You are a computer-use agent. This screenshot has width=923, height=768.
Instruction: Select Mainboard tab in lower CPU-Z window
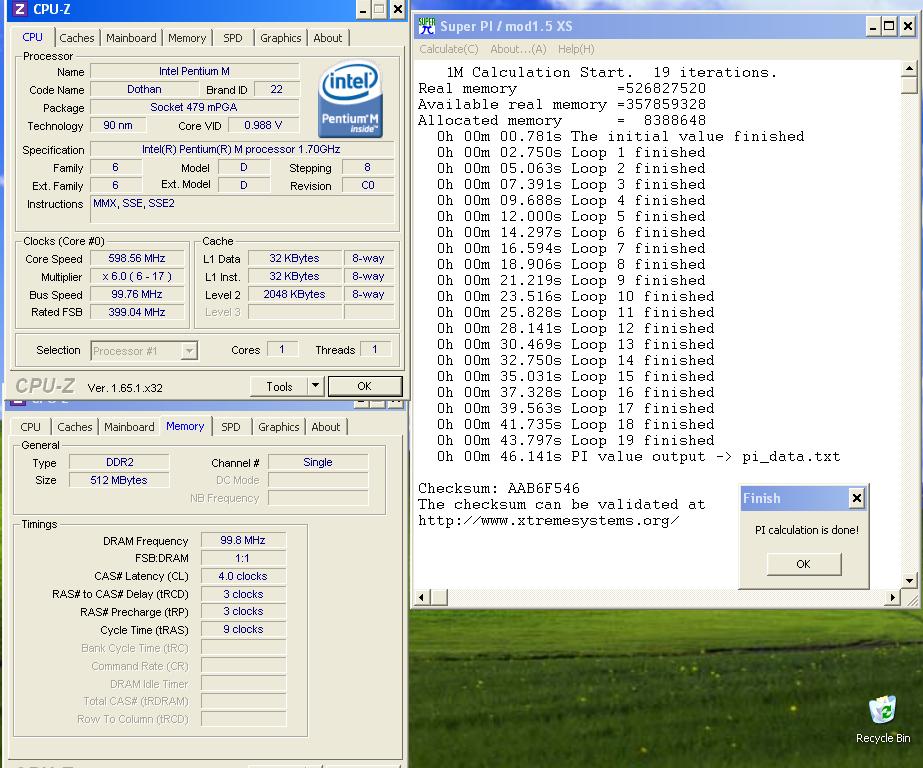(129, 427)
